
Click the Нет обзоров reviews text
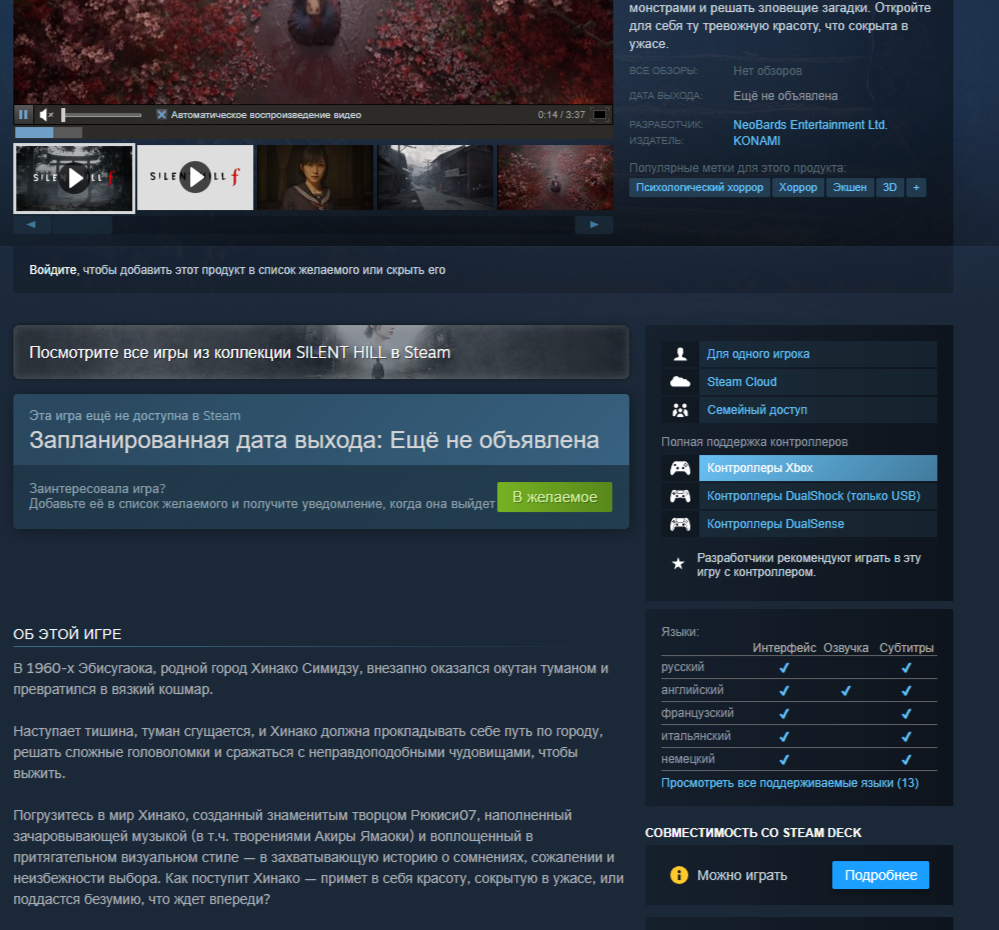point(767,71)
